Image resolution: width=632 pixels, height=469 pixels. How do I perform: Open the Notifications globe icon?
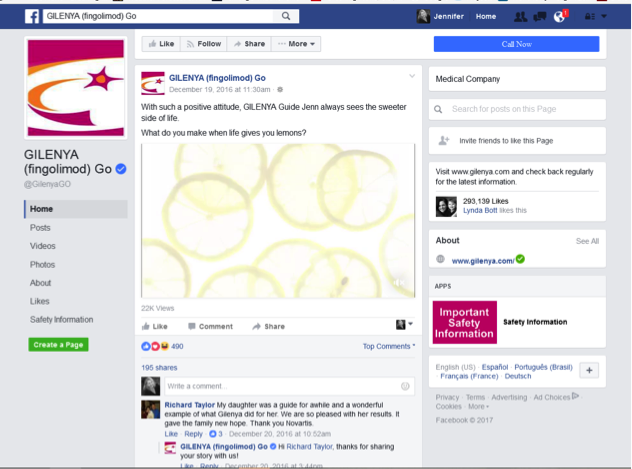pyautogui.click(x=559, y=17)
